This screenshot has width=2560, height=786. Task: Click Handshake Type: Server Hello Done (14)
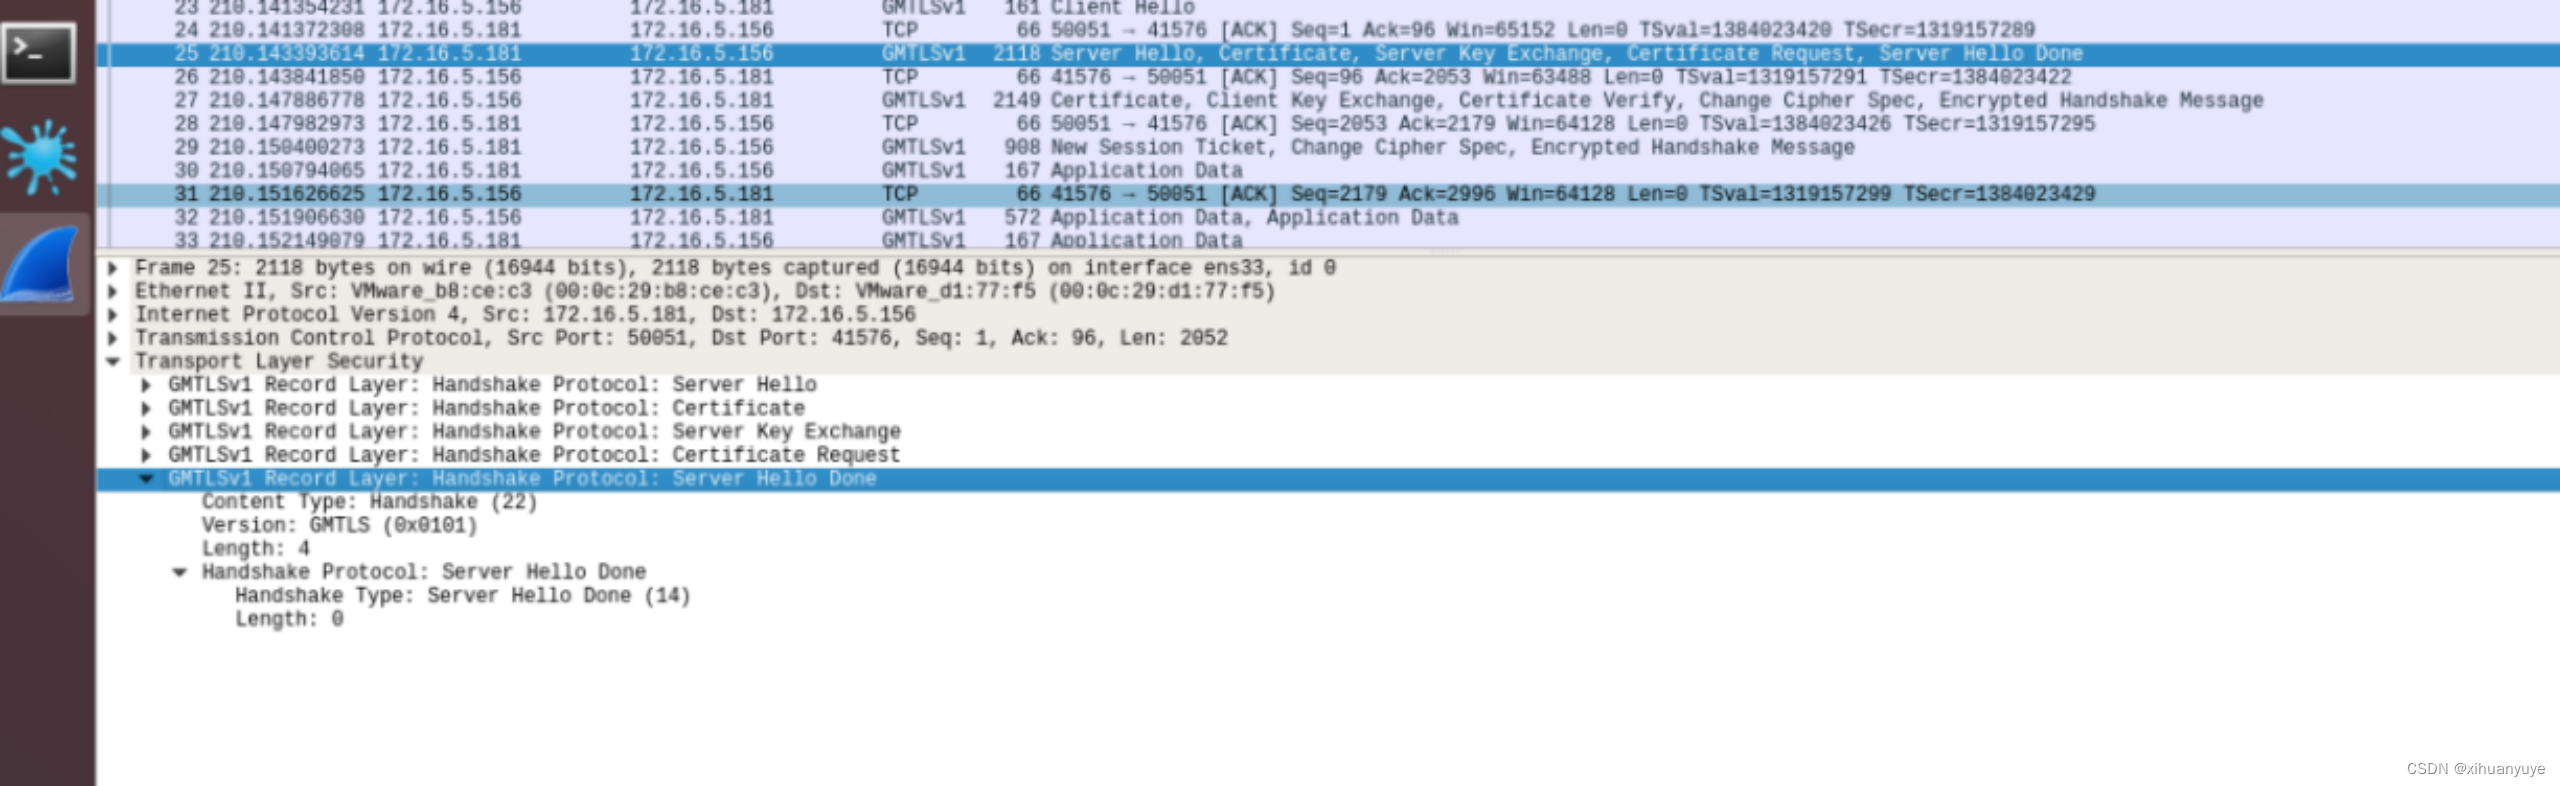pyautogui.click(x=463, y=596)
